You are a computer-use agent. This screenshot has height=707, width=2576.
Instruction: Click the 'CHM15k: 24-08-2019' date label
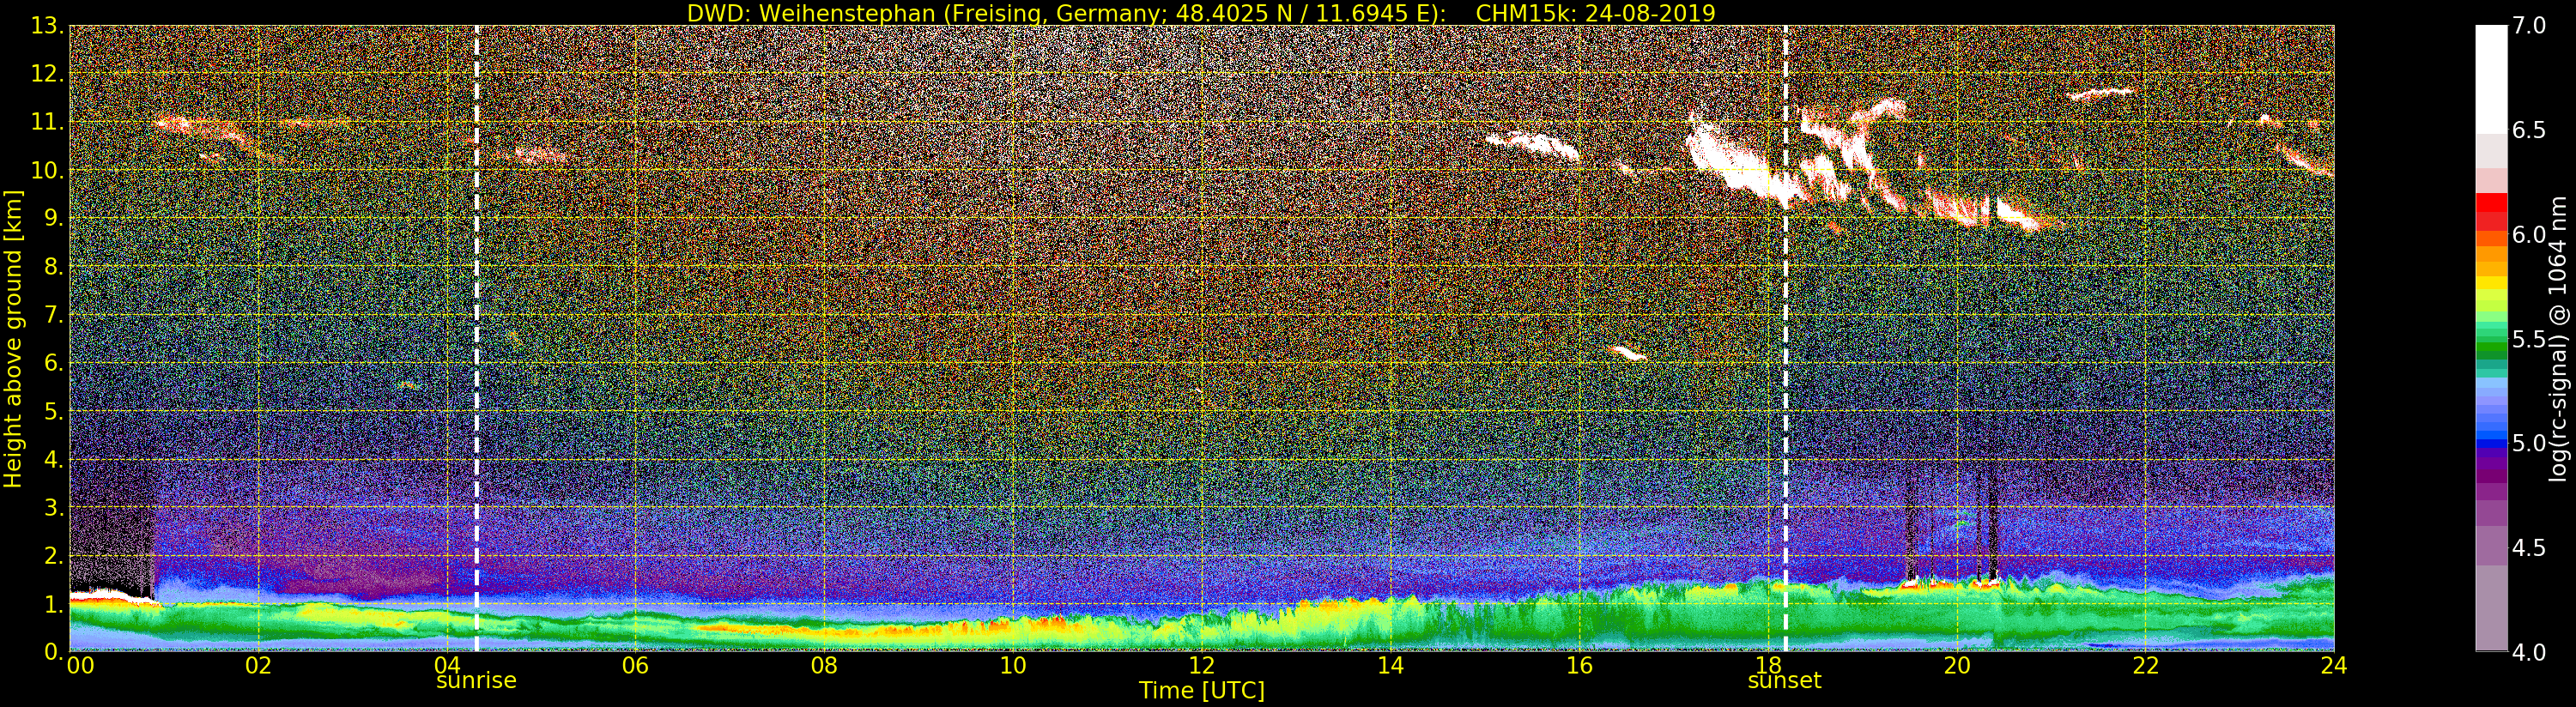[x=1595, y=13]
